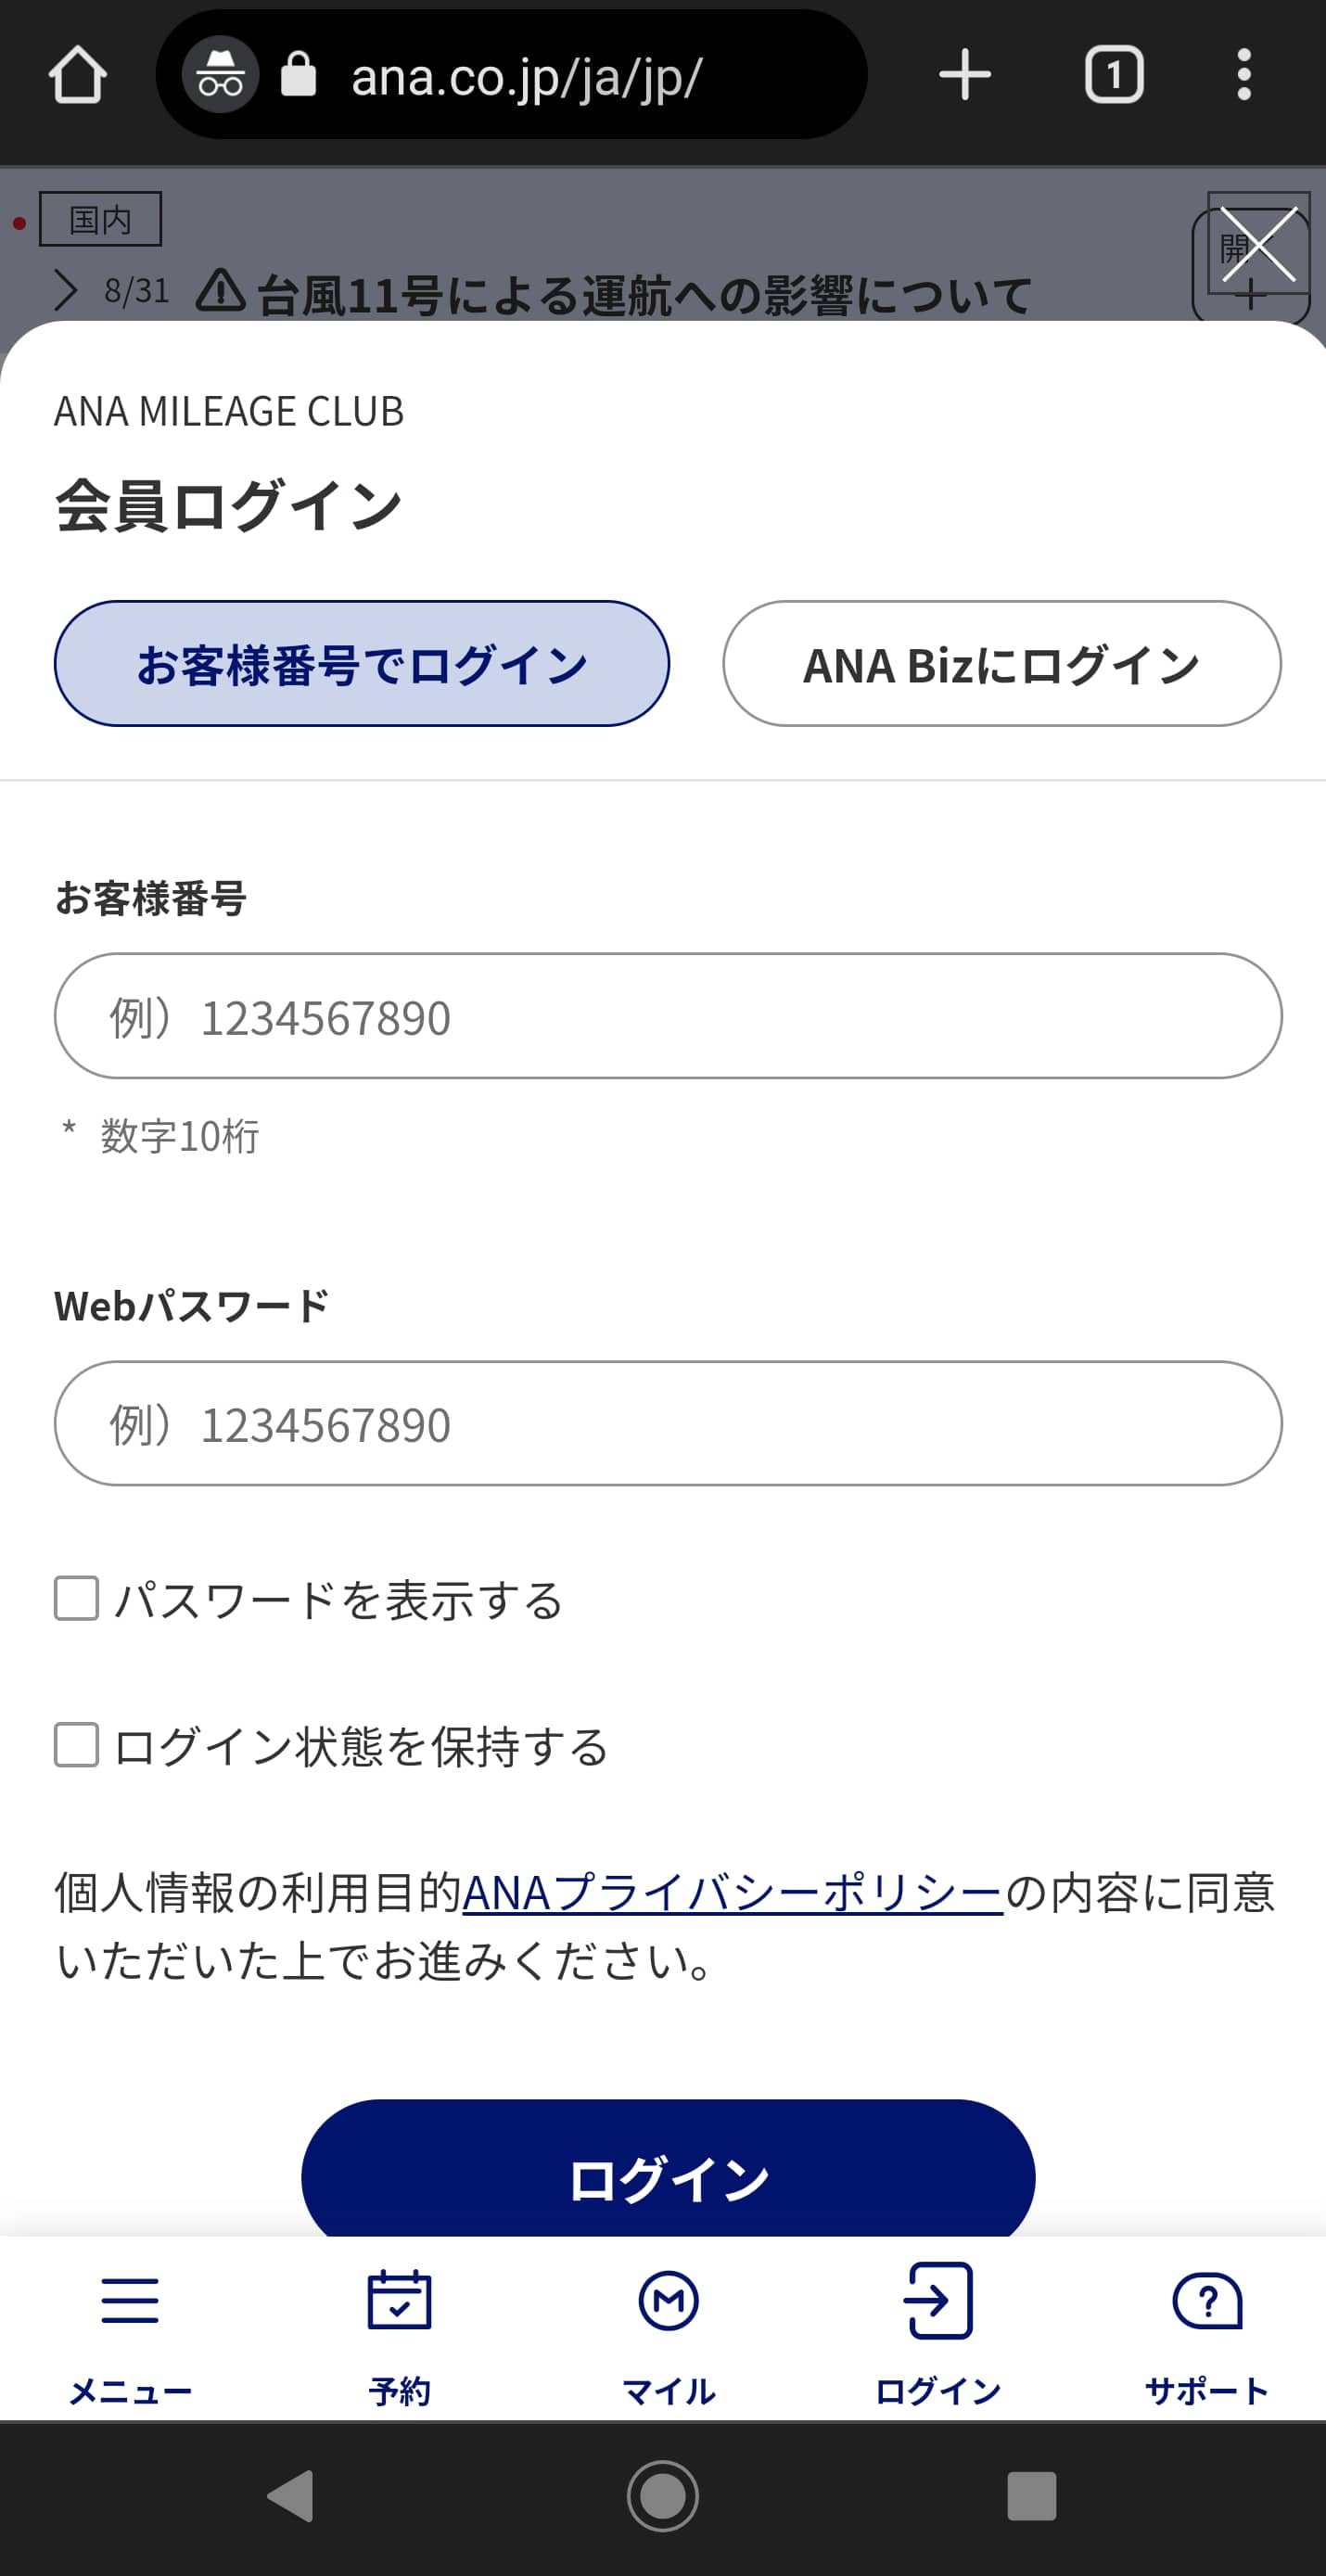Select お客様番号でログイン tab
This screenshot has width=1326, height=2576.
pos(361,664)
